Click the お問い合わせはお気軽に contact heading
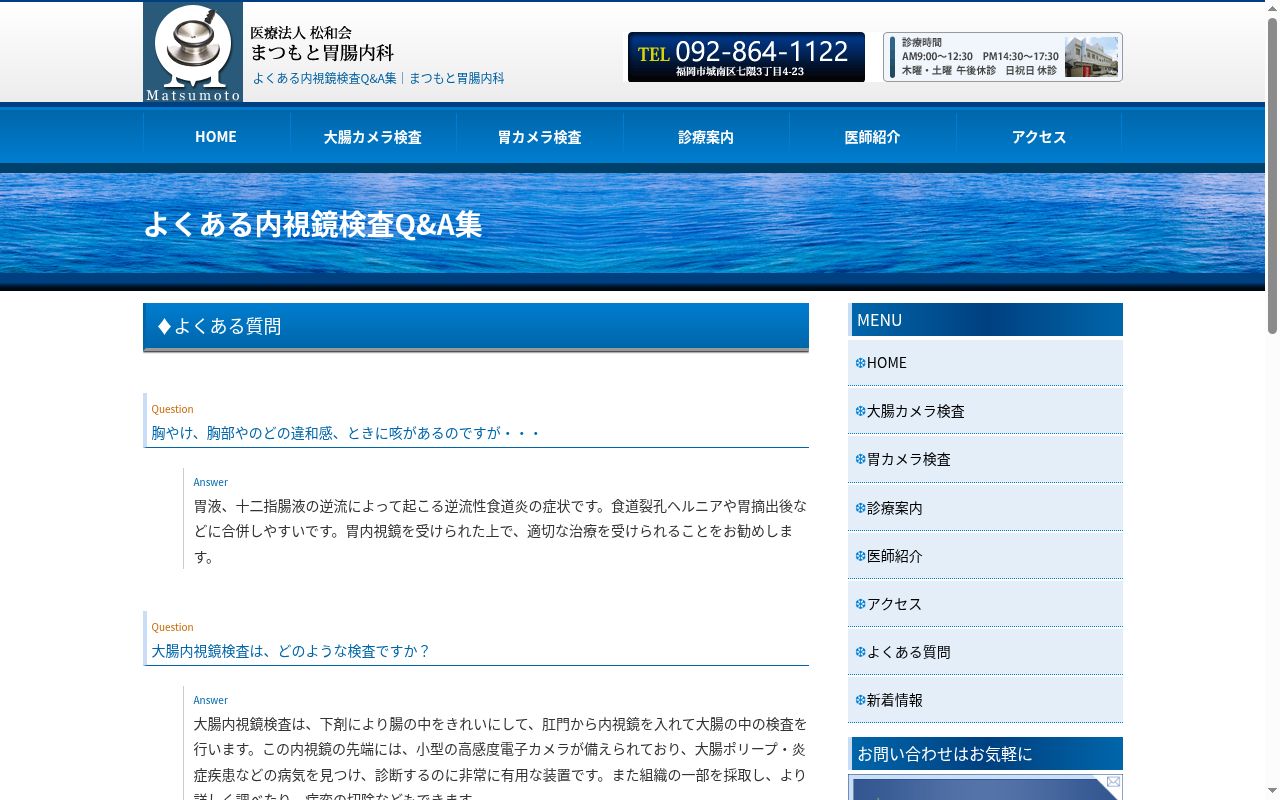The width and height of the screenshot is (1280, 800). pos(985,753)
